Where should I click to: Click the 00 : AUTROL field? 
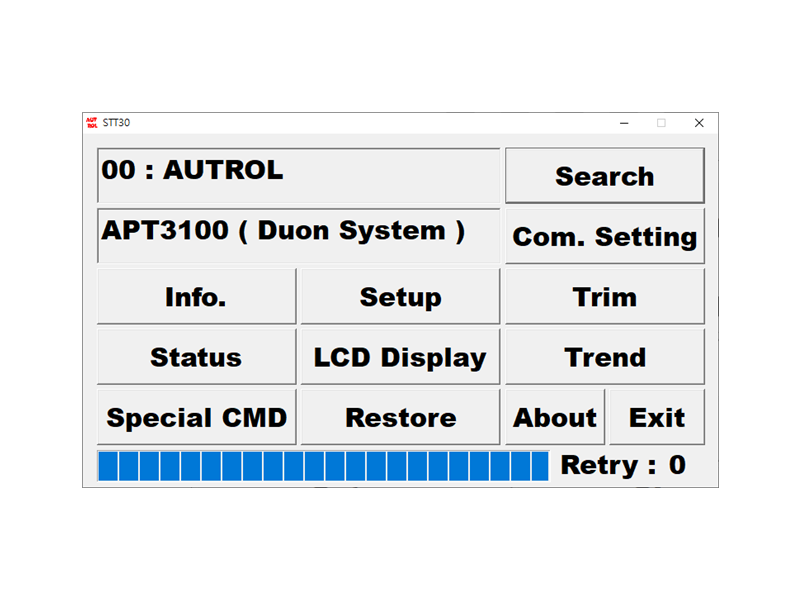tap(298, 176)
